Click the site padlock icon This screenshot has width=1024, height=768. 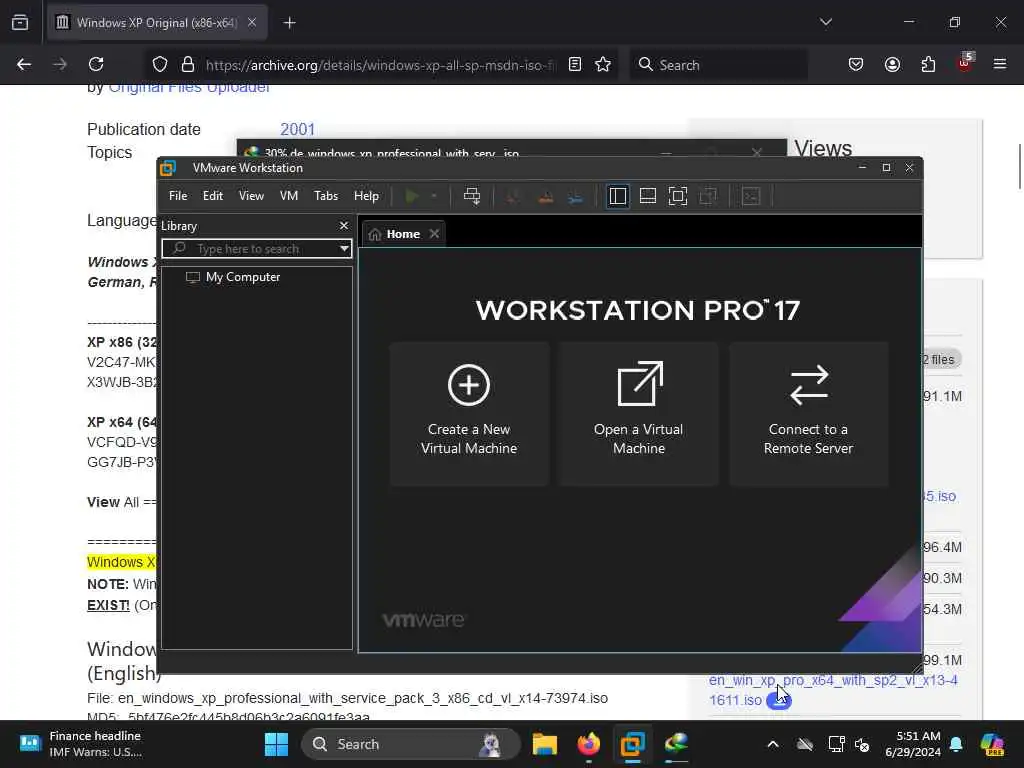pyautogui.click(x=188, y=65)
